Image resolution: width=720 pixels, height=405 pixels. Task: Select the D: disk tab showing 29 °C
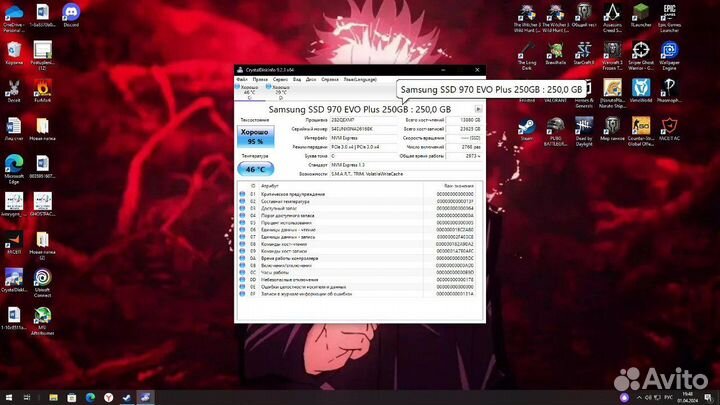pyautogui.click(x=280, y=92)
